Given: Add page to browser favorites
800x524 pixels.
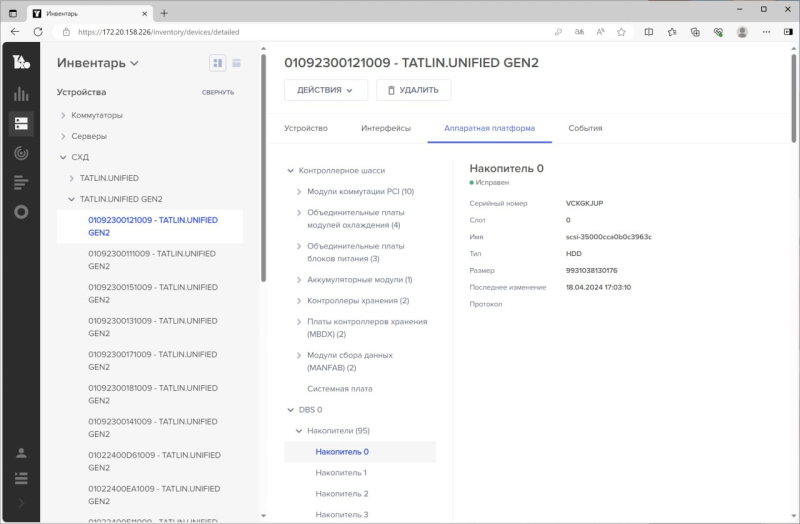Looking at the screenshot, I should click(621, 32).
